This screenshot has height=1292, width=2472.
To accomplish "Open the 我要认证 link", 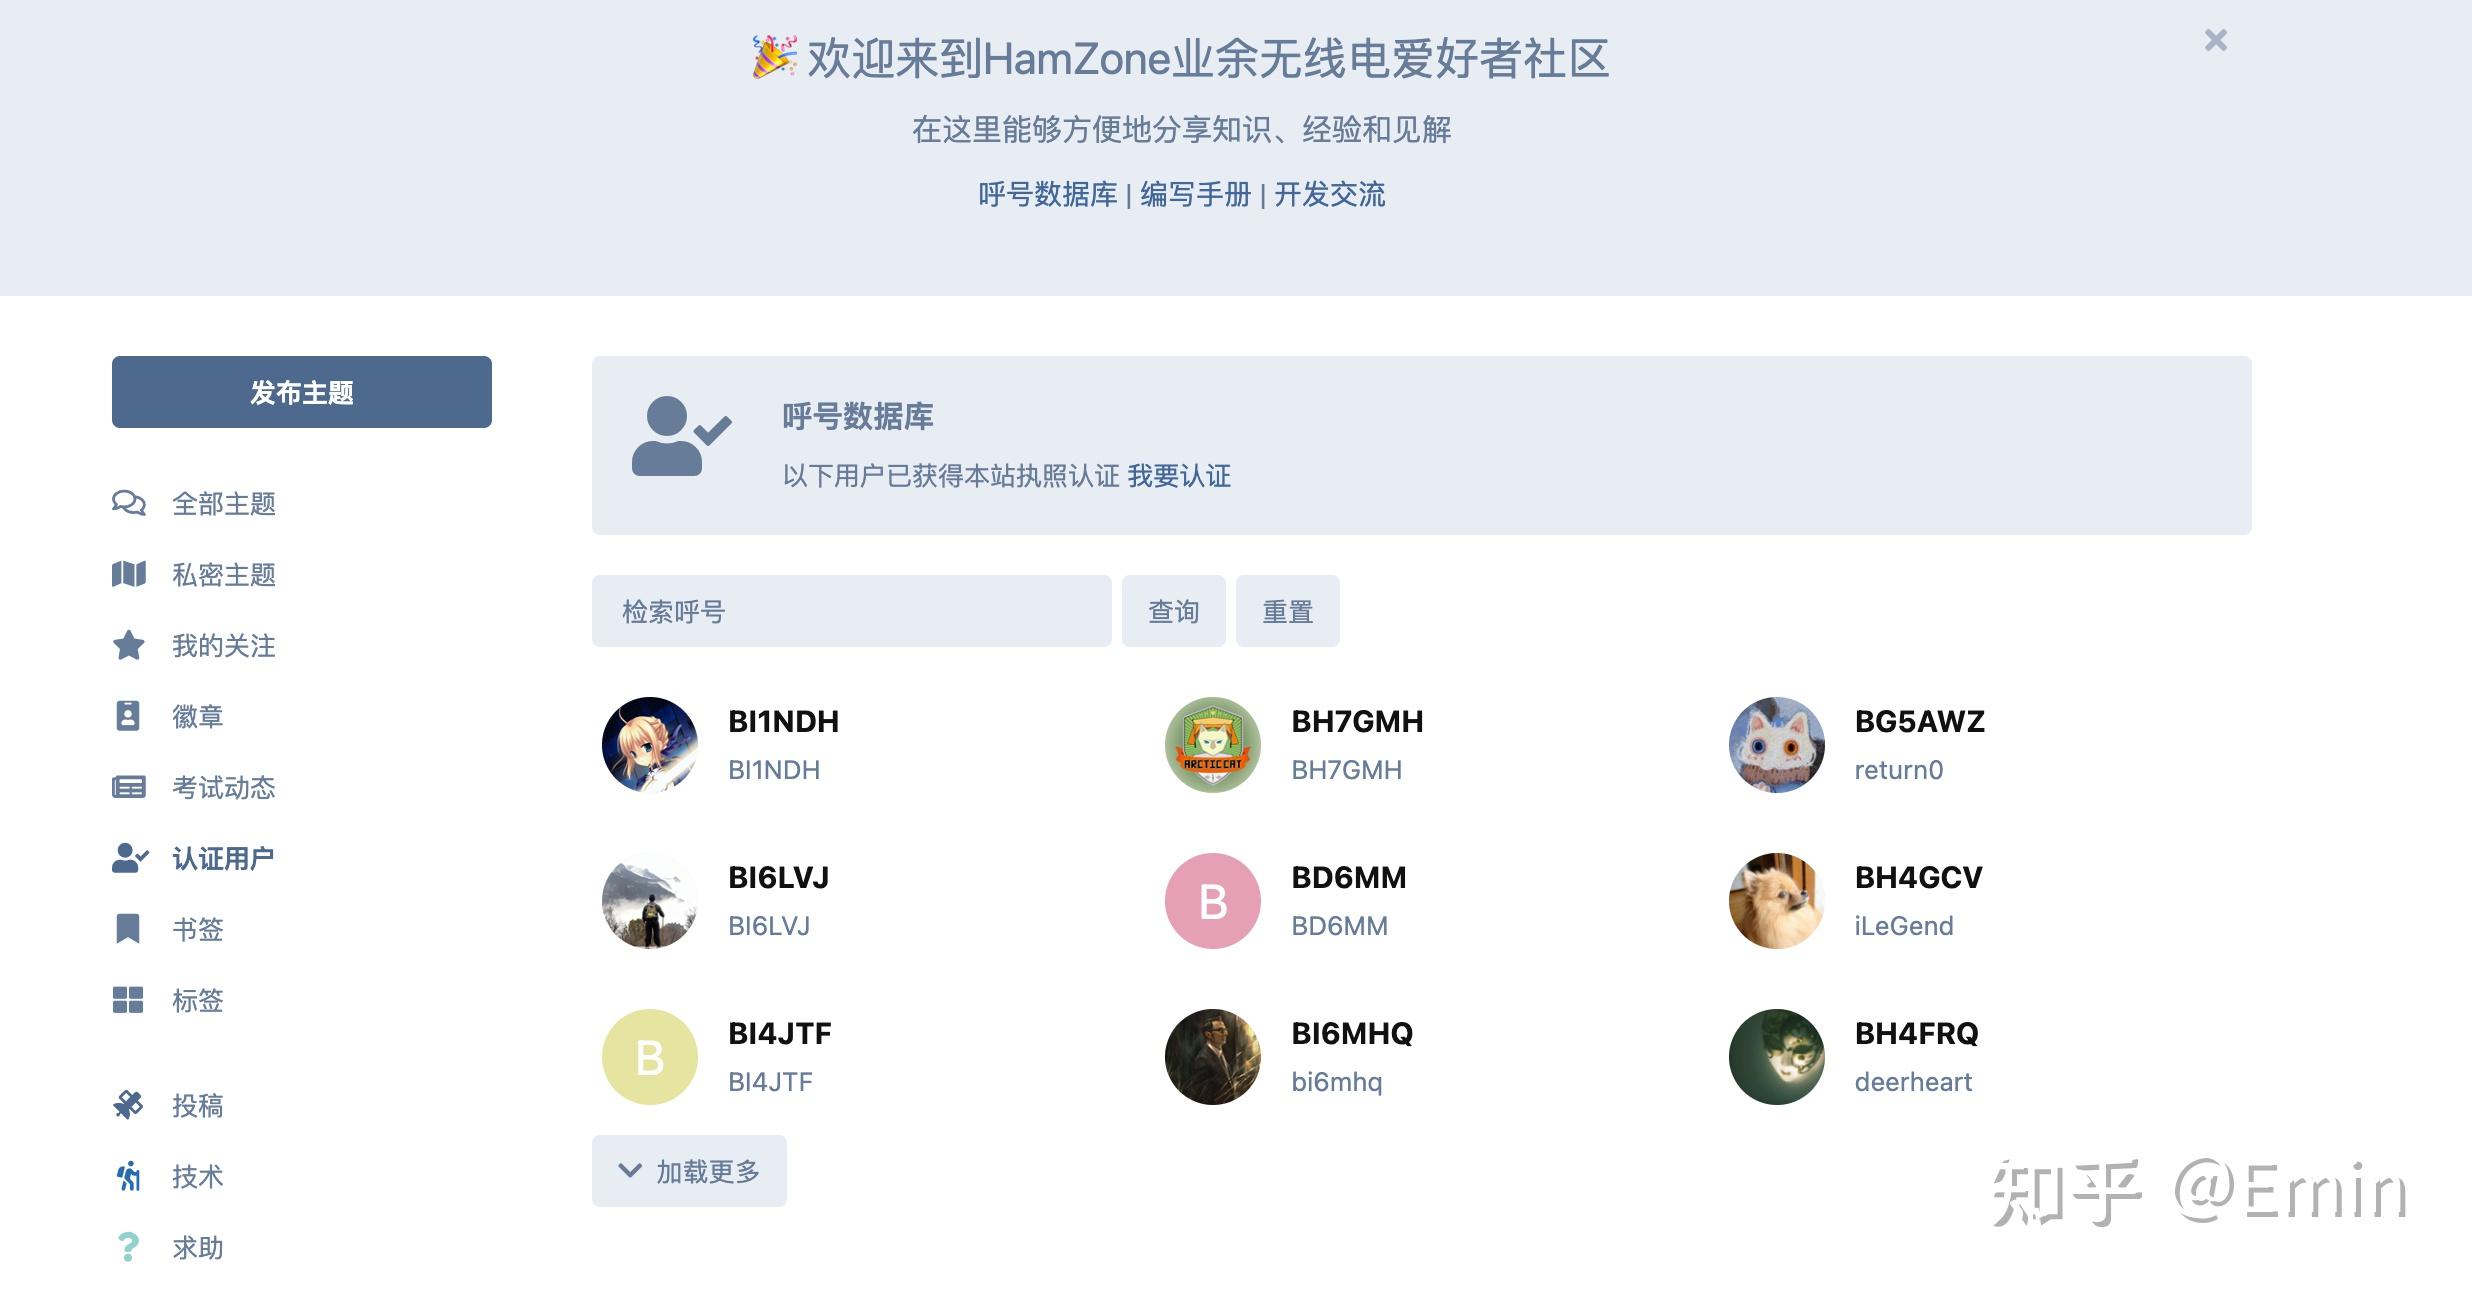I will pyautogui.click(x=1179, y=476).
